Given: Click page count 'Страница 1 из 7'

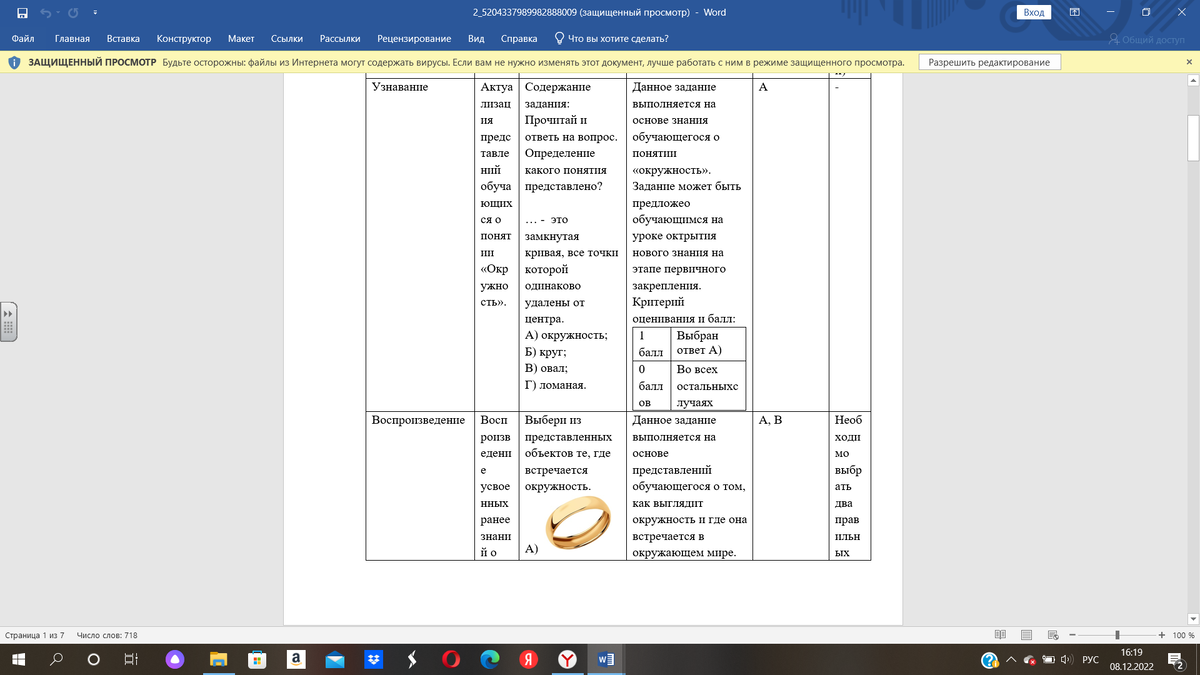Looking at the screenshot, I should point(35,635).
